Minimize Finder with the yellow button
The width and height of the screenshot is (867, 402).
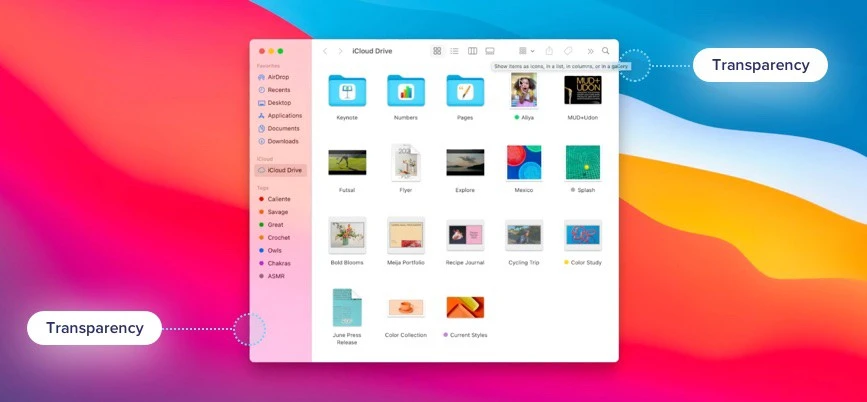coord(271,51)
